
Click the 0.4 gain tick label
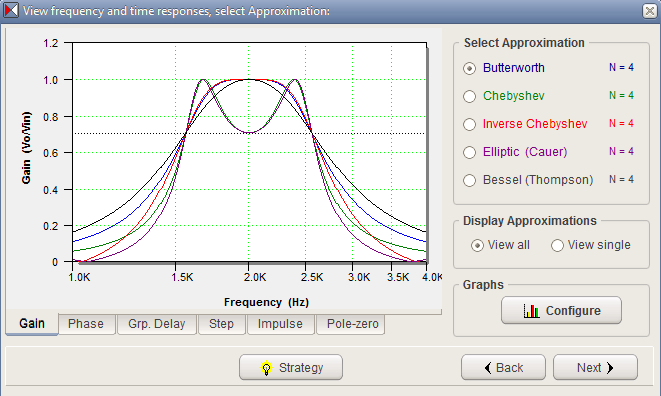(x=51, y=190)
